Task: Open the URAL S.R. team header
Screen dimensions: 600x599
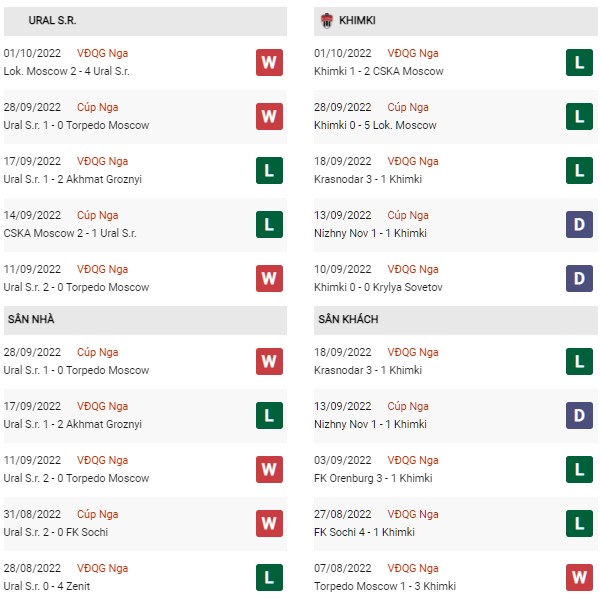Action: click(145, 21)
